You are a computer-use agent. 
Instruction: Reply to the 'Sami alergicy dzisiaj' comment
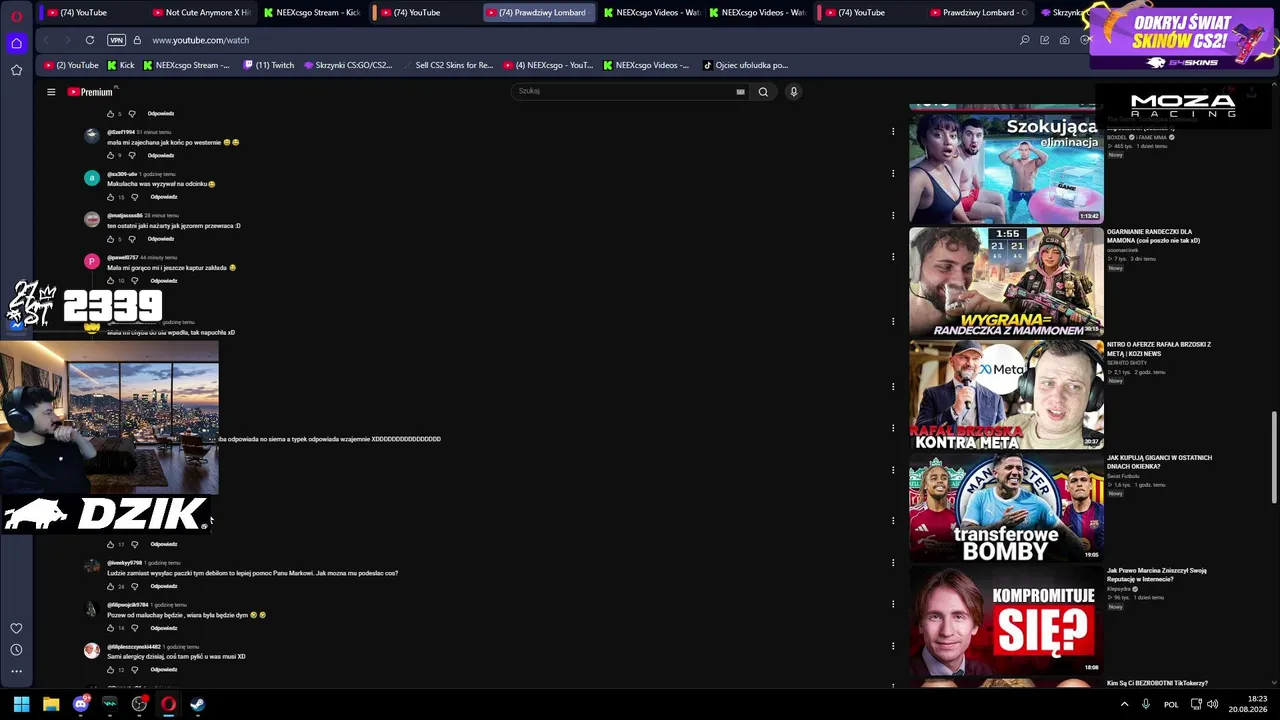[x=164, y=670]
